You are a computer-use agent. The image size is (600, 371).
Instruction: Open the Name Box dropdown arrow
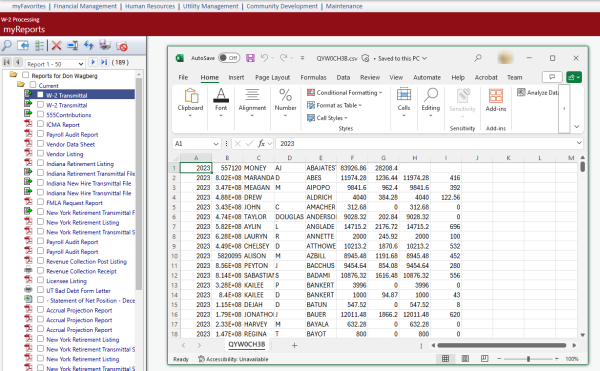point(216,144)
